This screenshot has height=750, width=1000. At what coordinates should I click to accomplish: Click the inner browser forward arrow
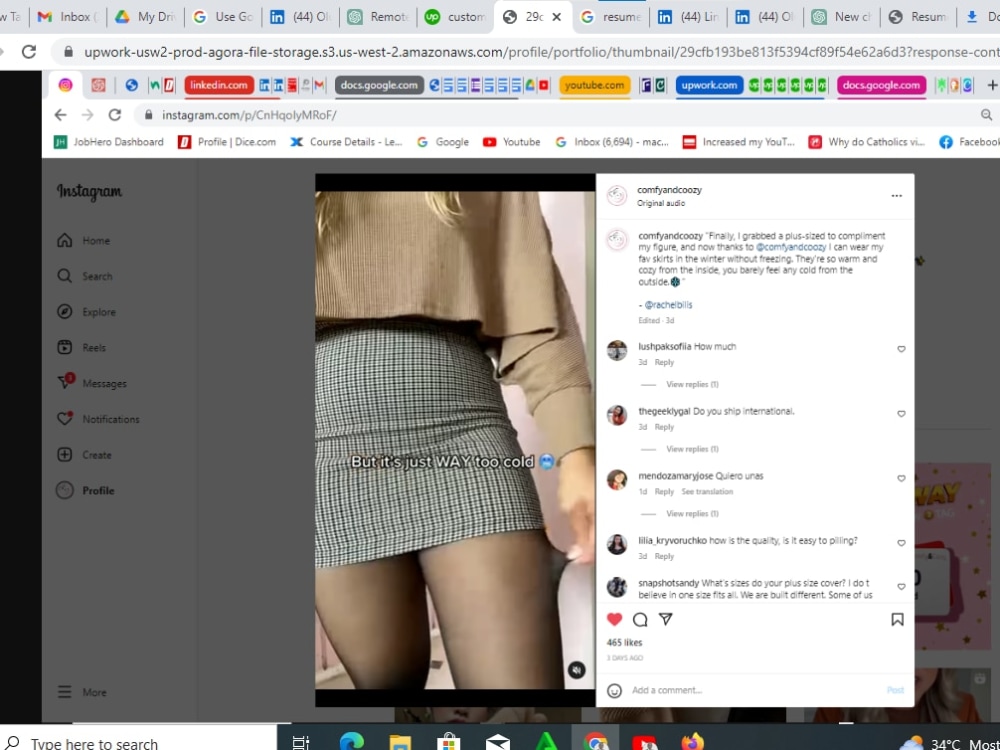coord(87,115)
